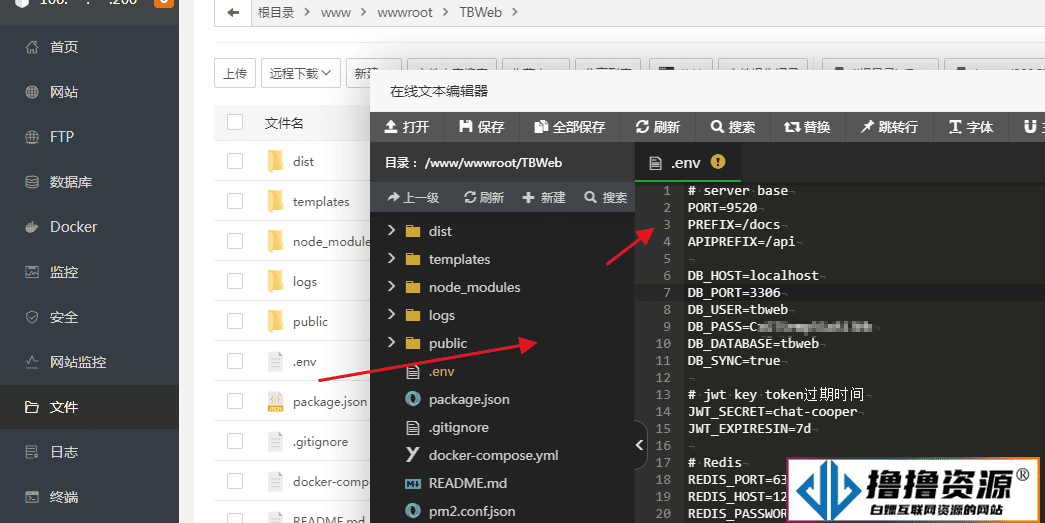Navigate to wwwroot in breadcrumb
Viewport: 1045px width, 523px height.
(405, 12)
